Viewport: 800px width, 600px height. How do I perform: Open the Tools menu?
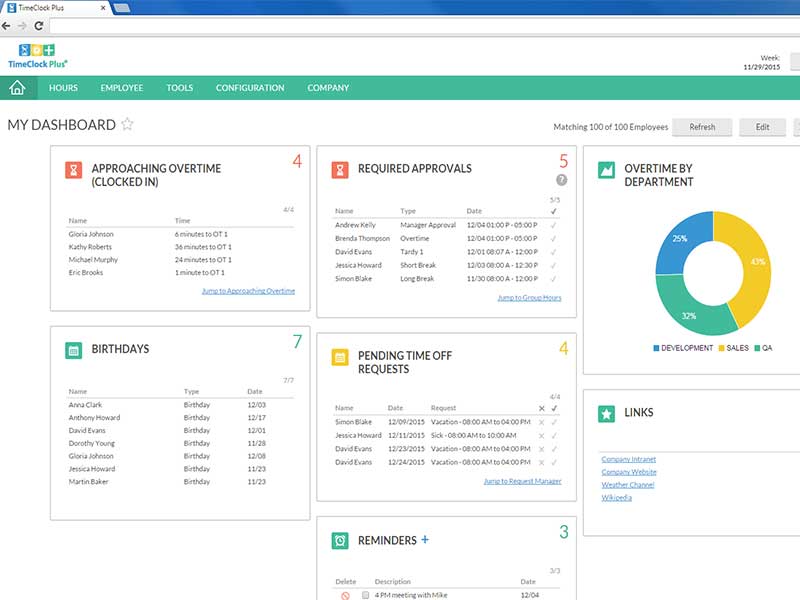point(180,88)
